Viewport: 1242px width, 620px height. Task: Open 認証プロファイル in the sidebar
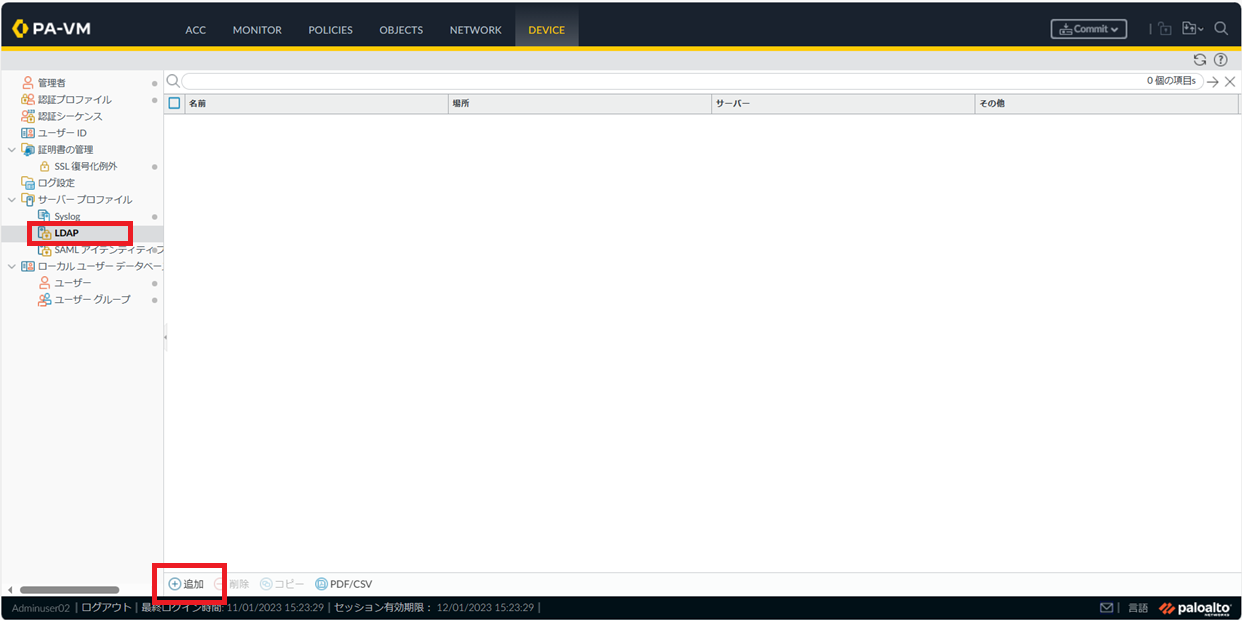pos(75,99)
